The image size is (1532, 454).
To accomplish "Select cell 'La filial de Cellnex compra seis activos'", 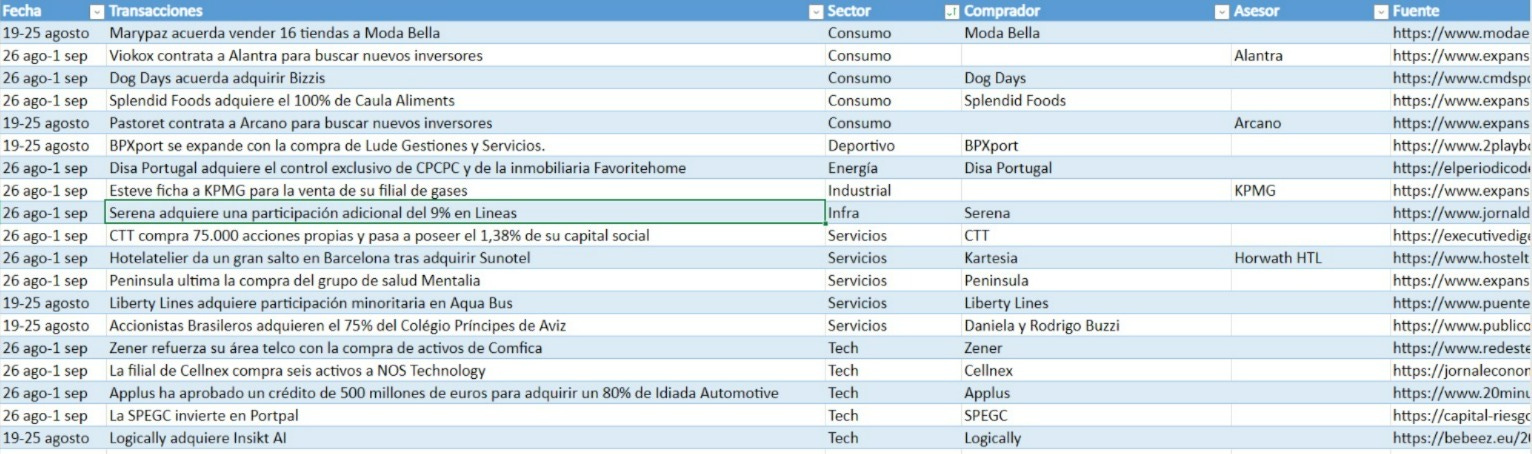I will coord(465,371).
